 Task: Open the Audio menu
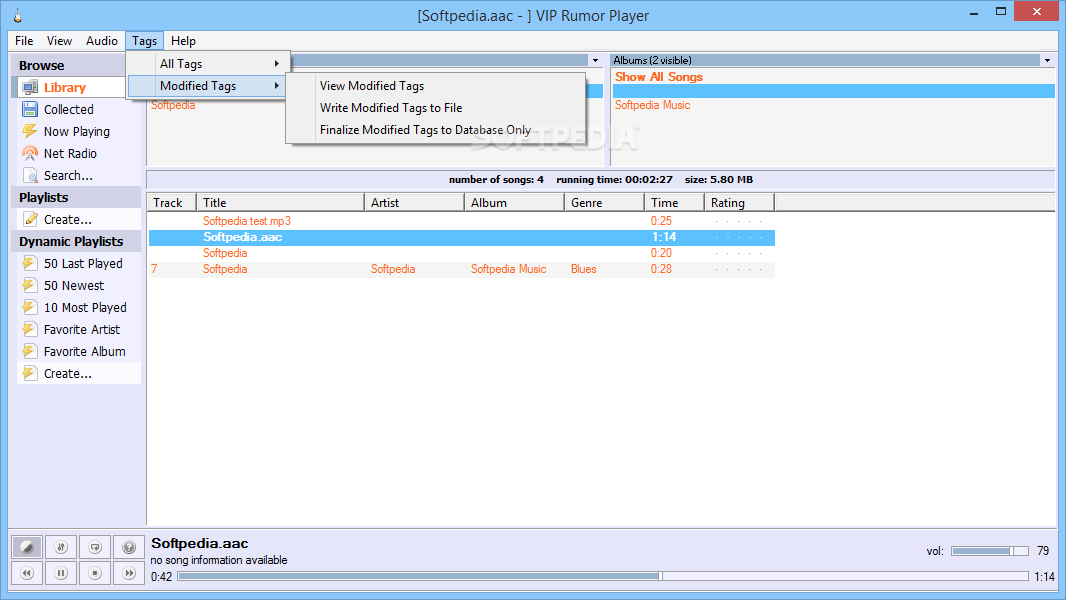tap(101, 41)
